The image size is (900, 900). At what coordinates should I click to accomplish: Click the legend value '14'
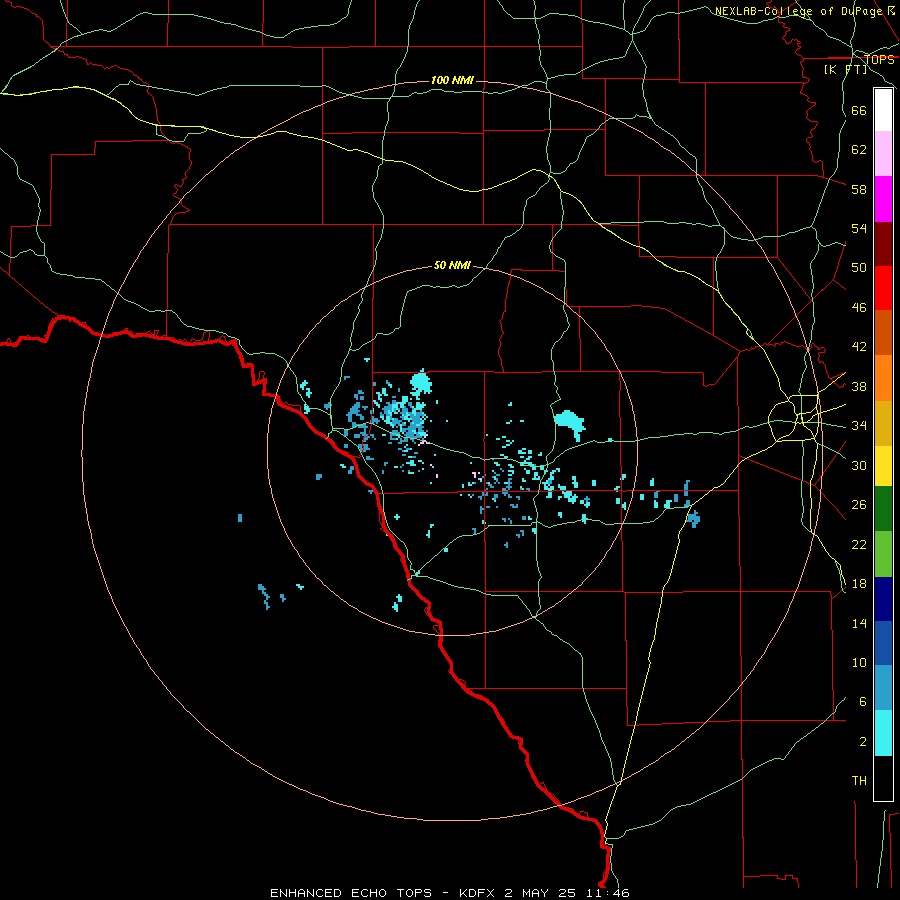click(859, 623)
